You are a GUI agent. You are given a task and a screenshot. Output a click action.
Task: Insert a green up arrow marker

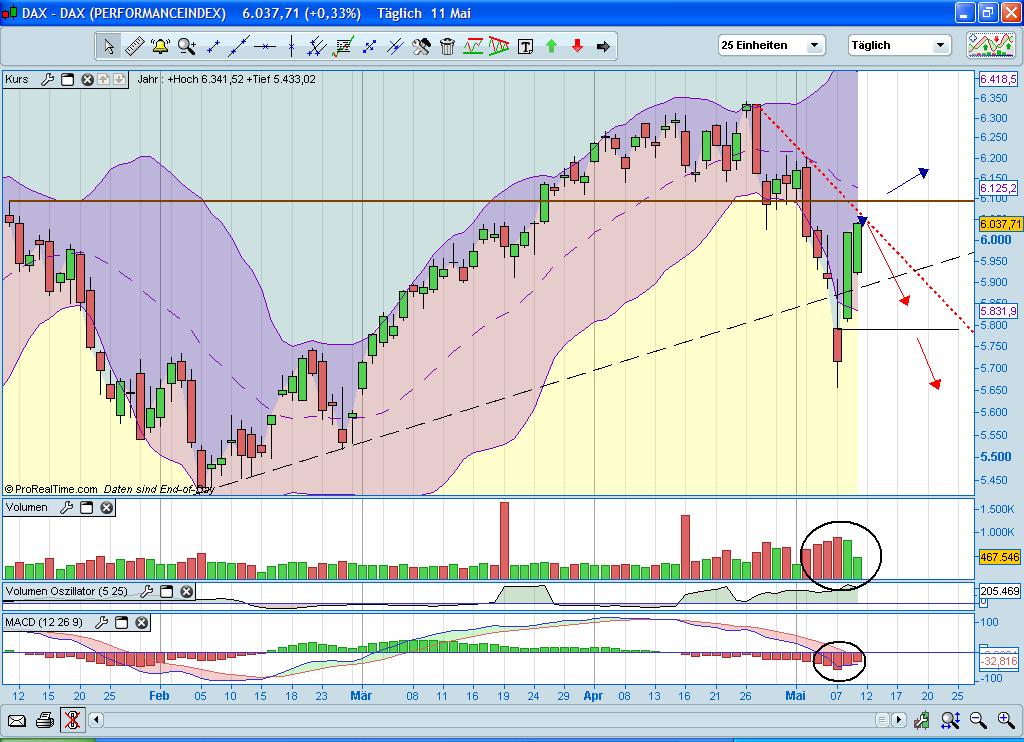pyautogui.click(x=551, y=46)
